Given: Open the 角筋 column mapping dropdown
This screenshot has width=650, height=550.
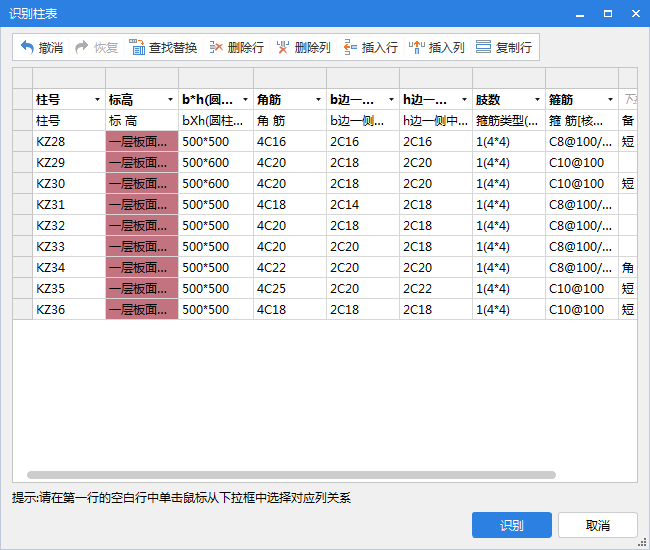Looking at the screenshot, I should point(318,99).
